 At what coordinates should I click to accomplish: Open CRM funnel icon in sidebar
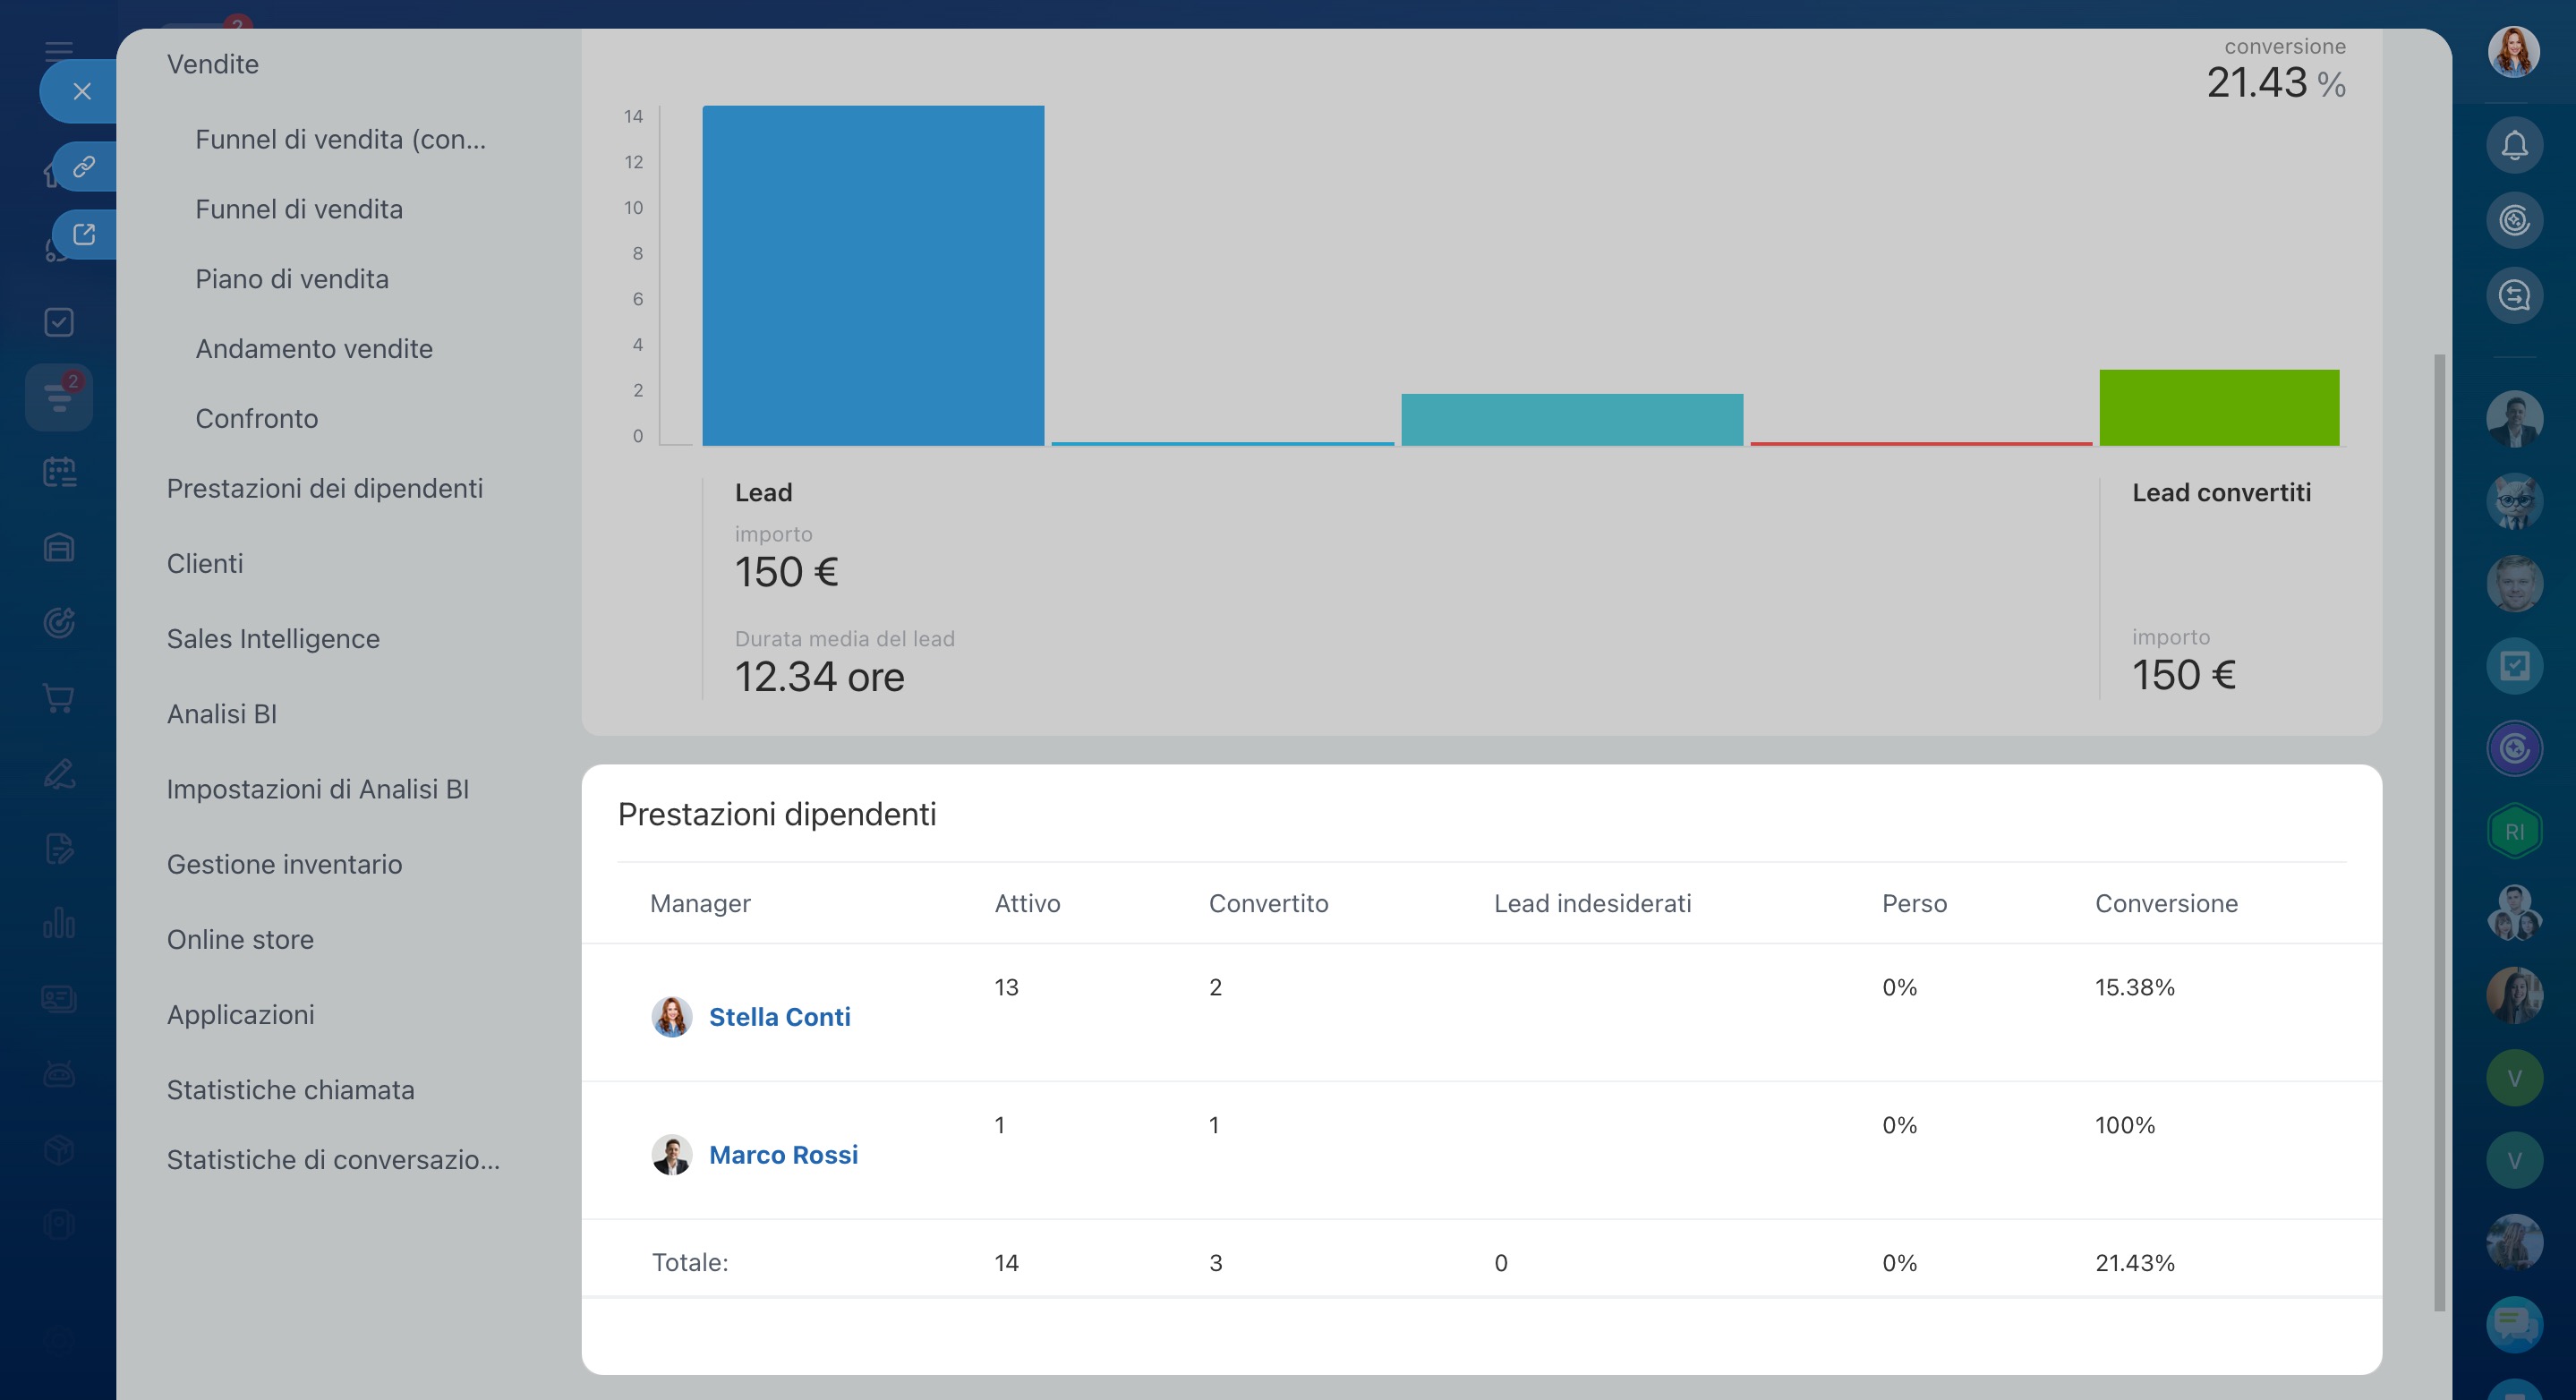(x=59, y=398)
